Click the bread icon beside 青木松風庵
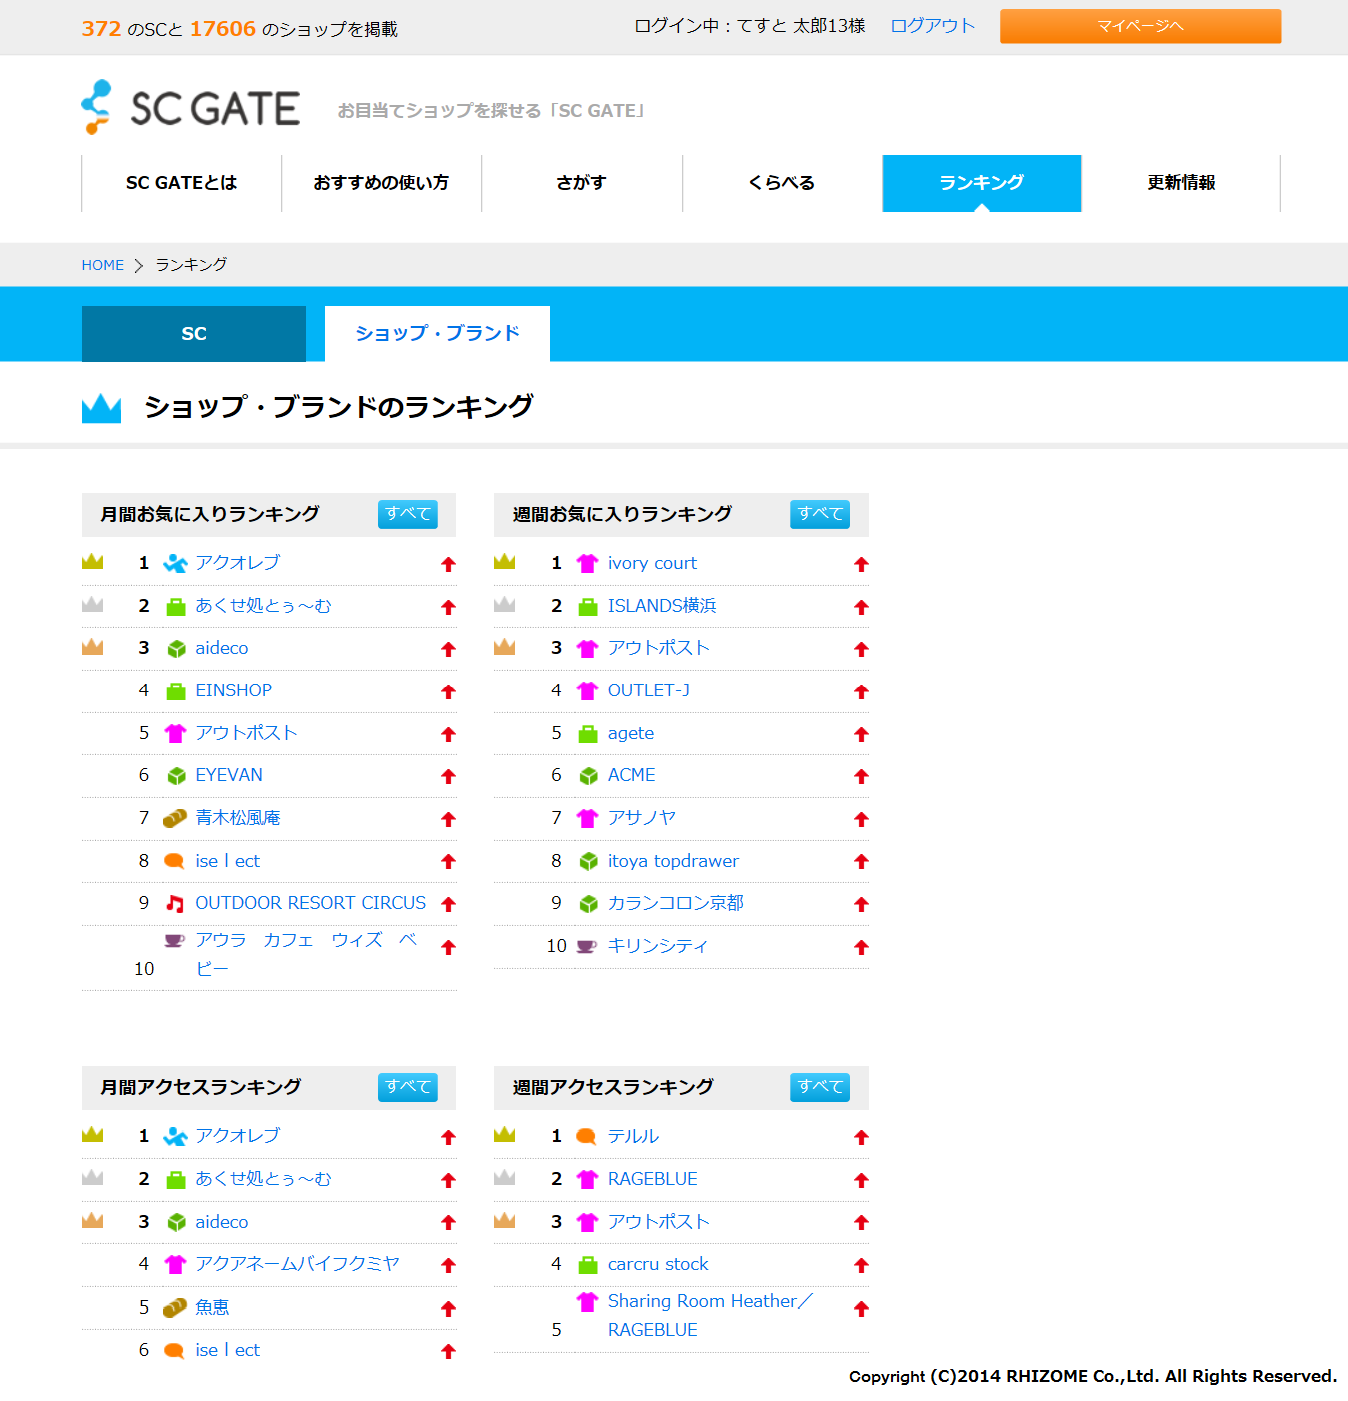This screenshot has height=1401, width=1348. 175,818
